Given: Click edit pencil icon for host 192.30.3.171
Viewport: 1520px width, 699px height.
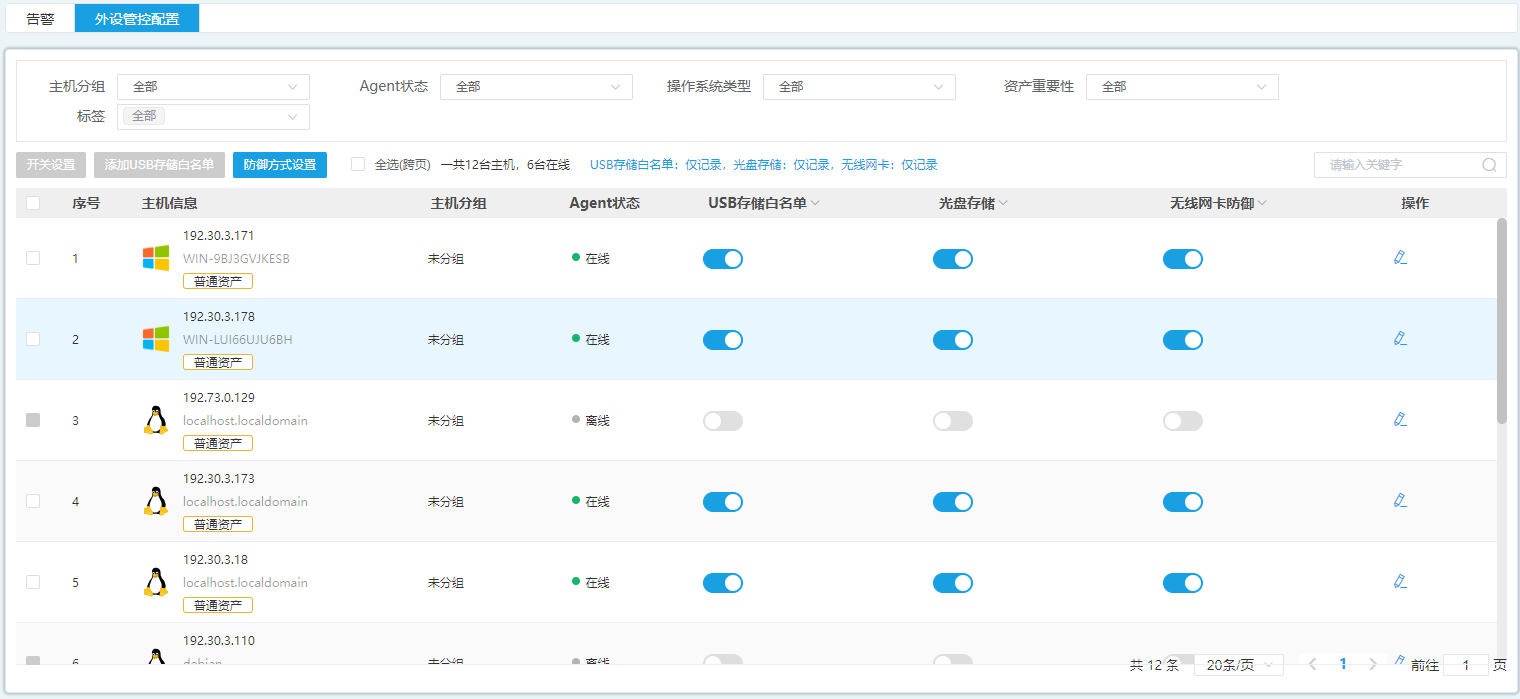Looking at the screenshot, I should 1400,258.
